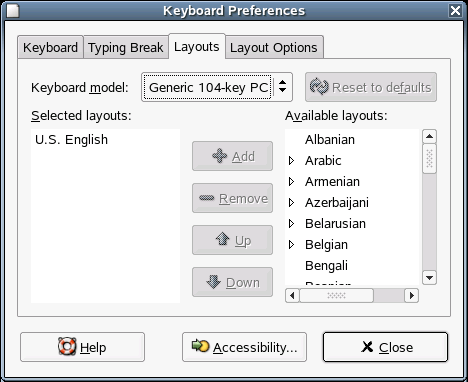The image size is (468, 382).
Task: Click the vertical scrollbar down arrow
Action: point(429,277)
